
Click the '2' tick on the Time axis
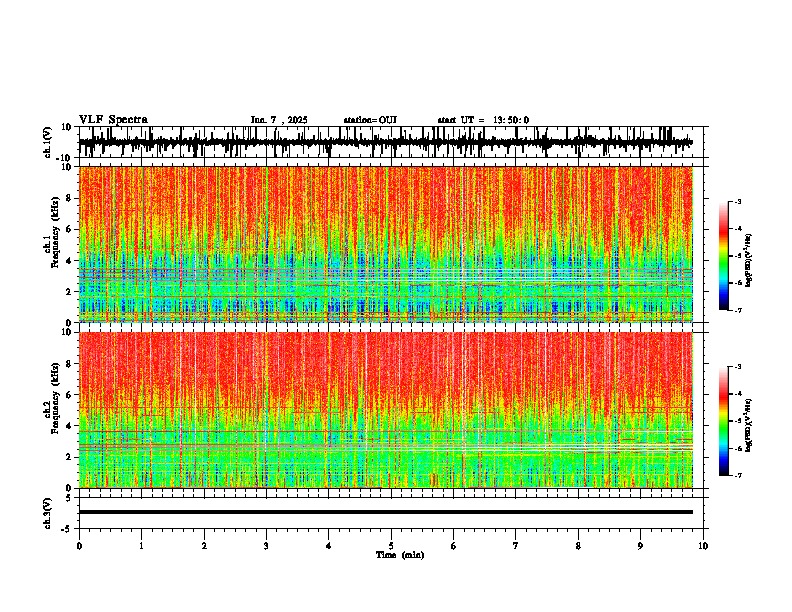[x=204, y=546]
